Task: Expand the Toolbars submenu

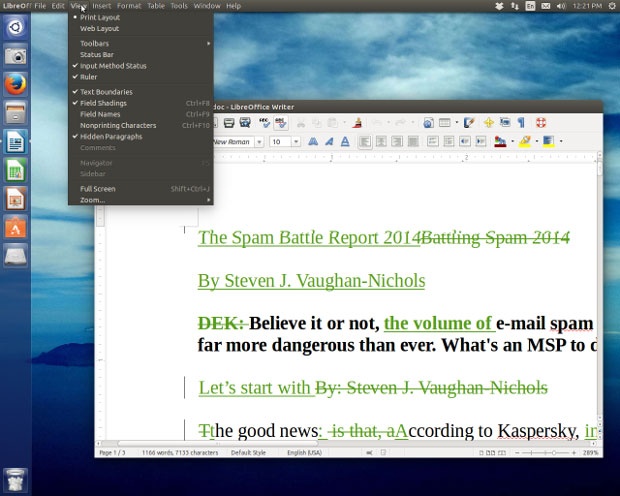Action: [141, 44]
